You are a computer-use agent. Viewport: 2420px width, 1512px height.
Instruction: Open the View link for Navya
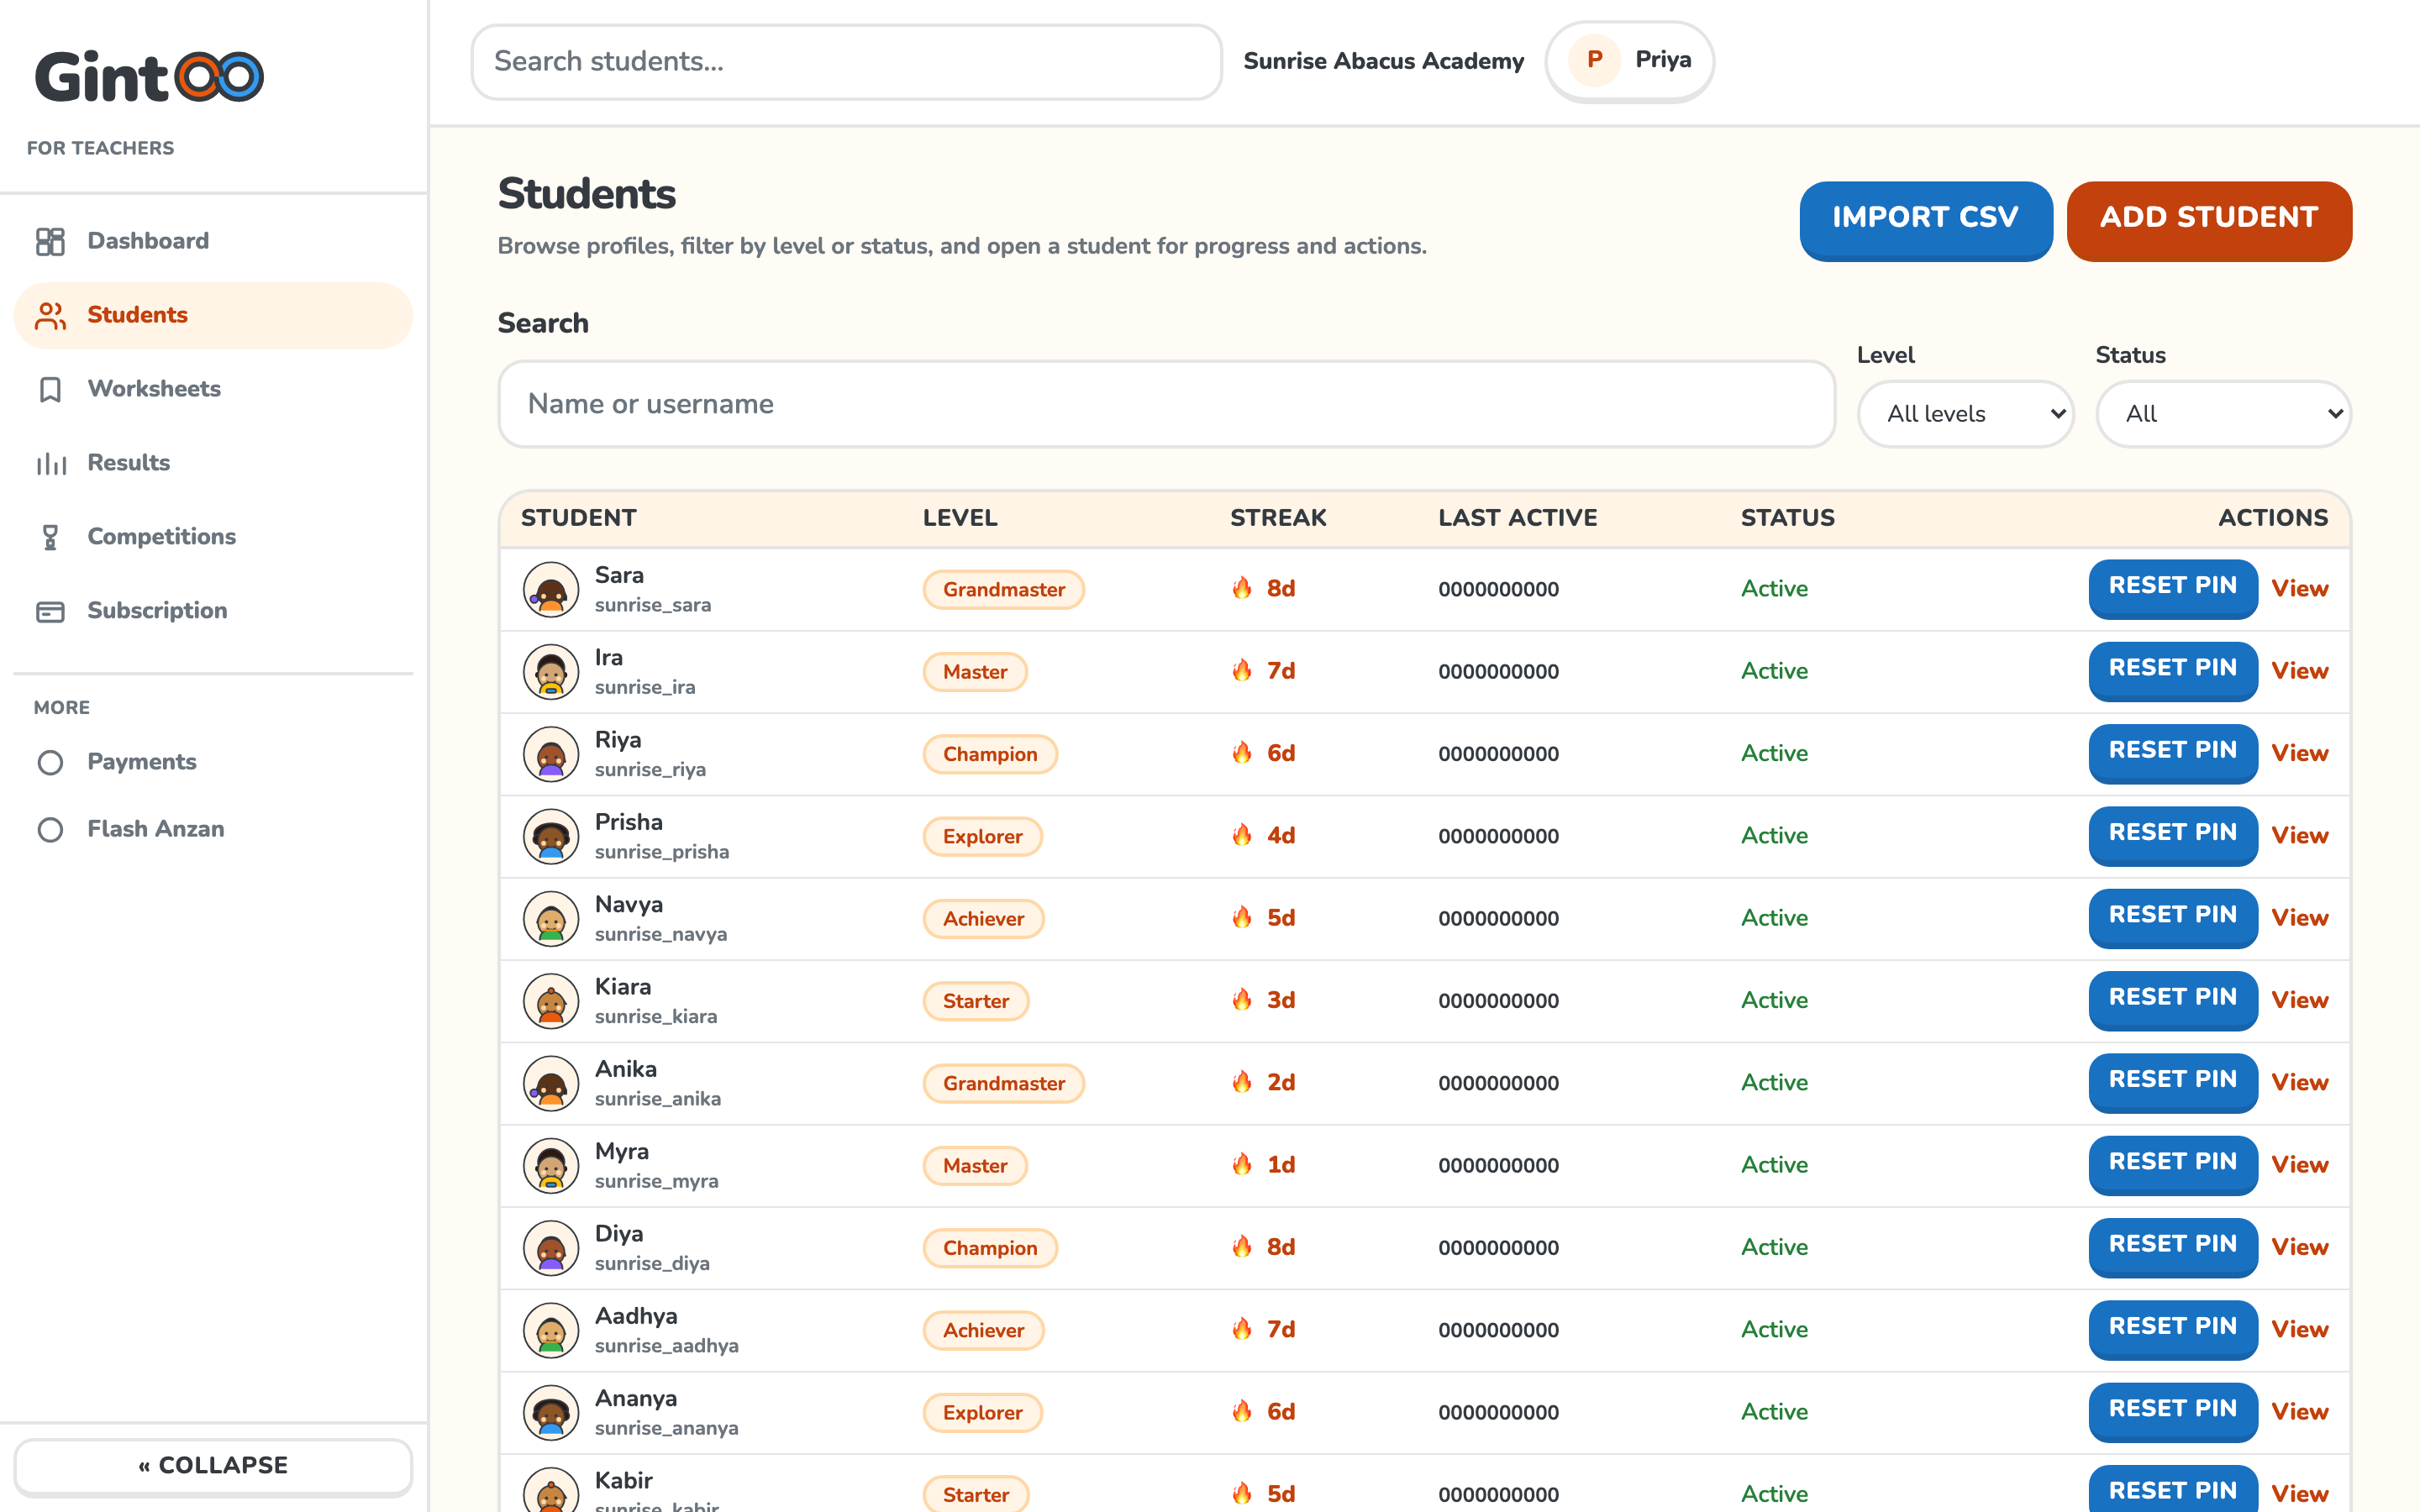click(x=2300, y=918)
